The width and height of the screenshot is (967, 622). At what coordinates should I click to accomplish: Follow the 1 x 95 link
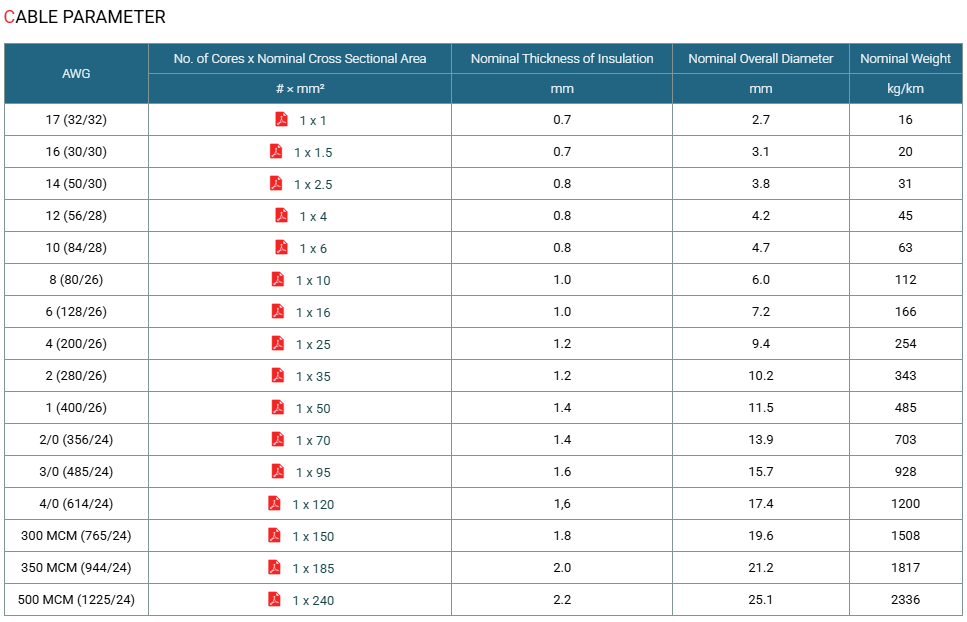click(x=313, y=473)
